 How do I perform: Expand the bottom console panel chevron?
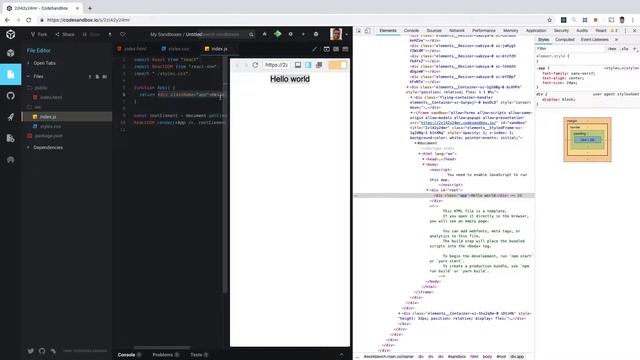point(341,355)
